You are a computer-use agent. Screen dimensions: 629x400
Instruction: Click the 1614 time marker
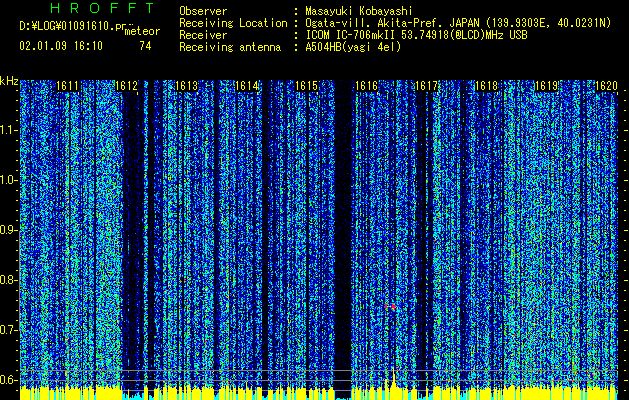click(246, 86)
